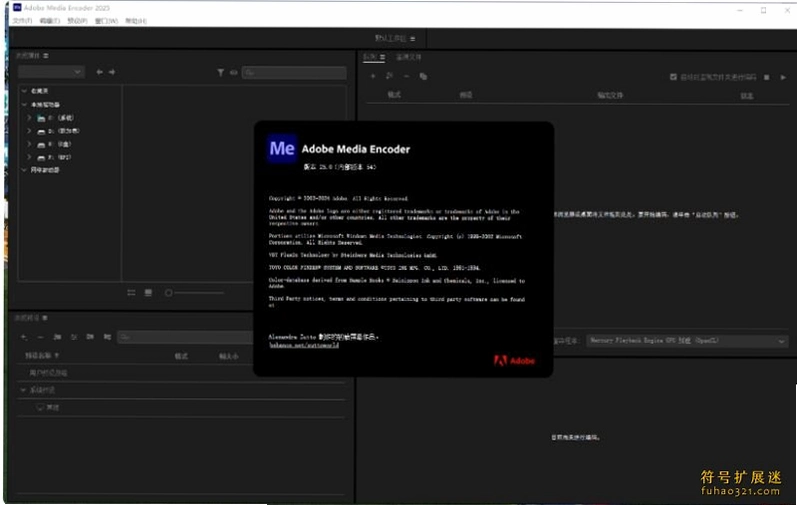
Task: Open the Edit menu
Action: click(49, 21)
